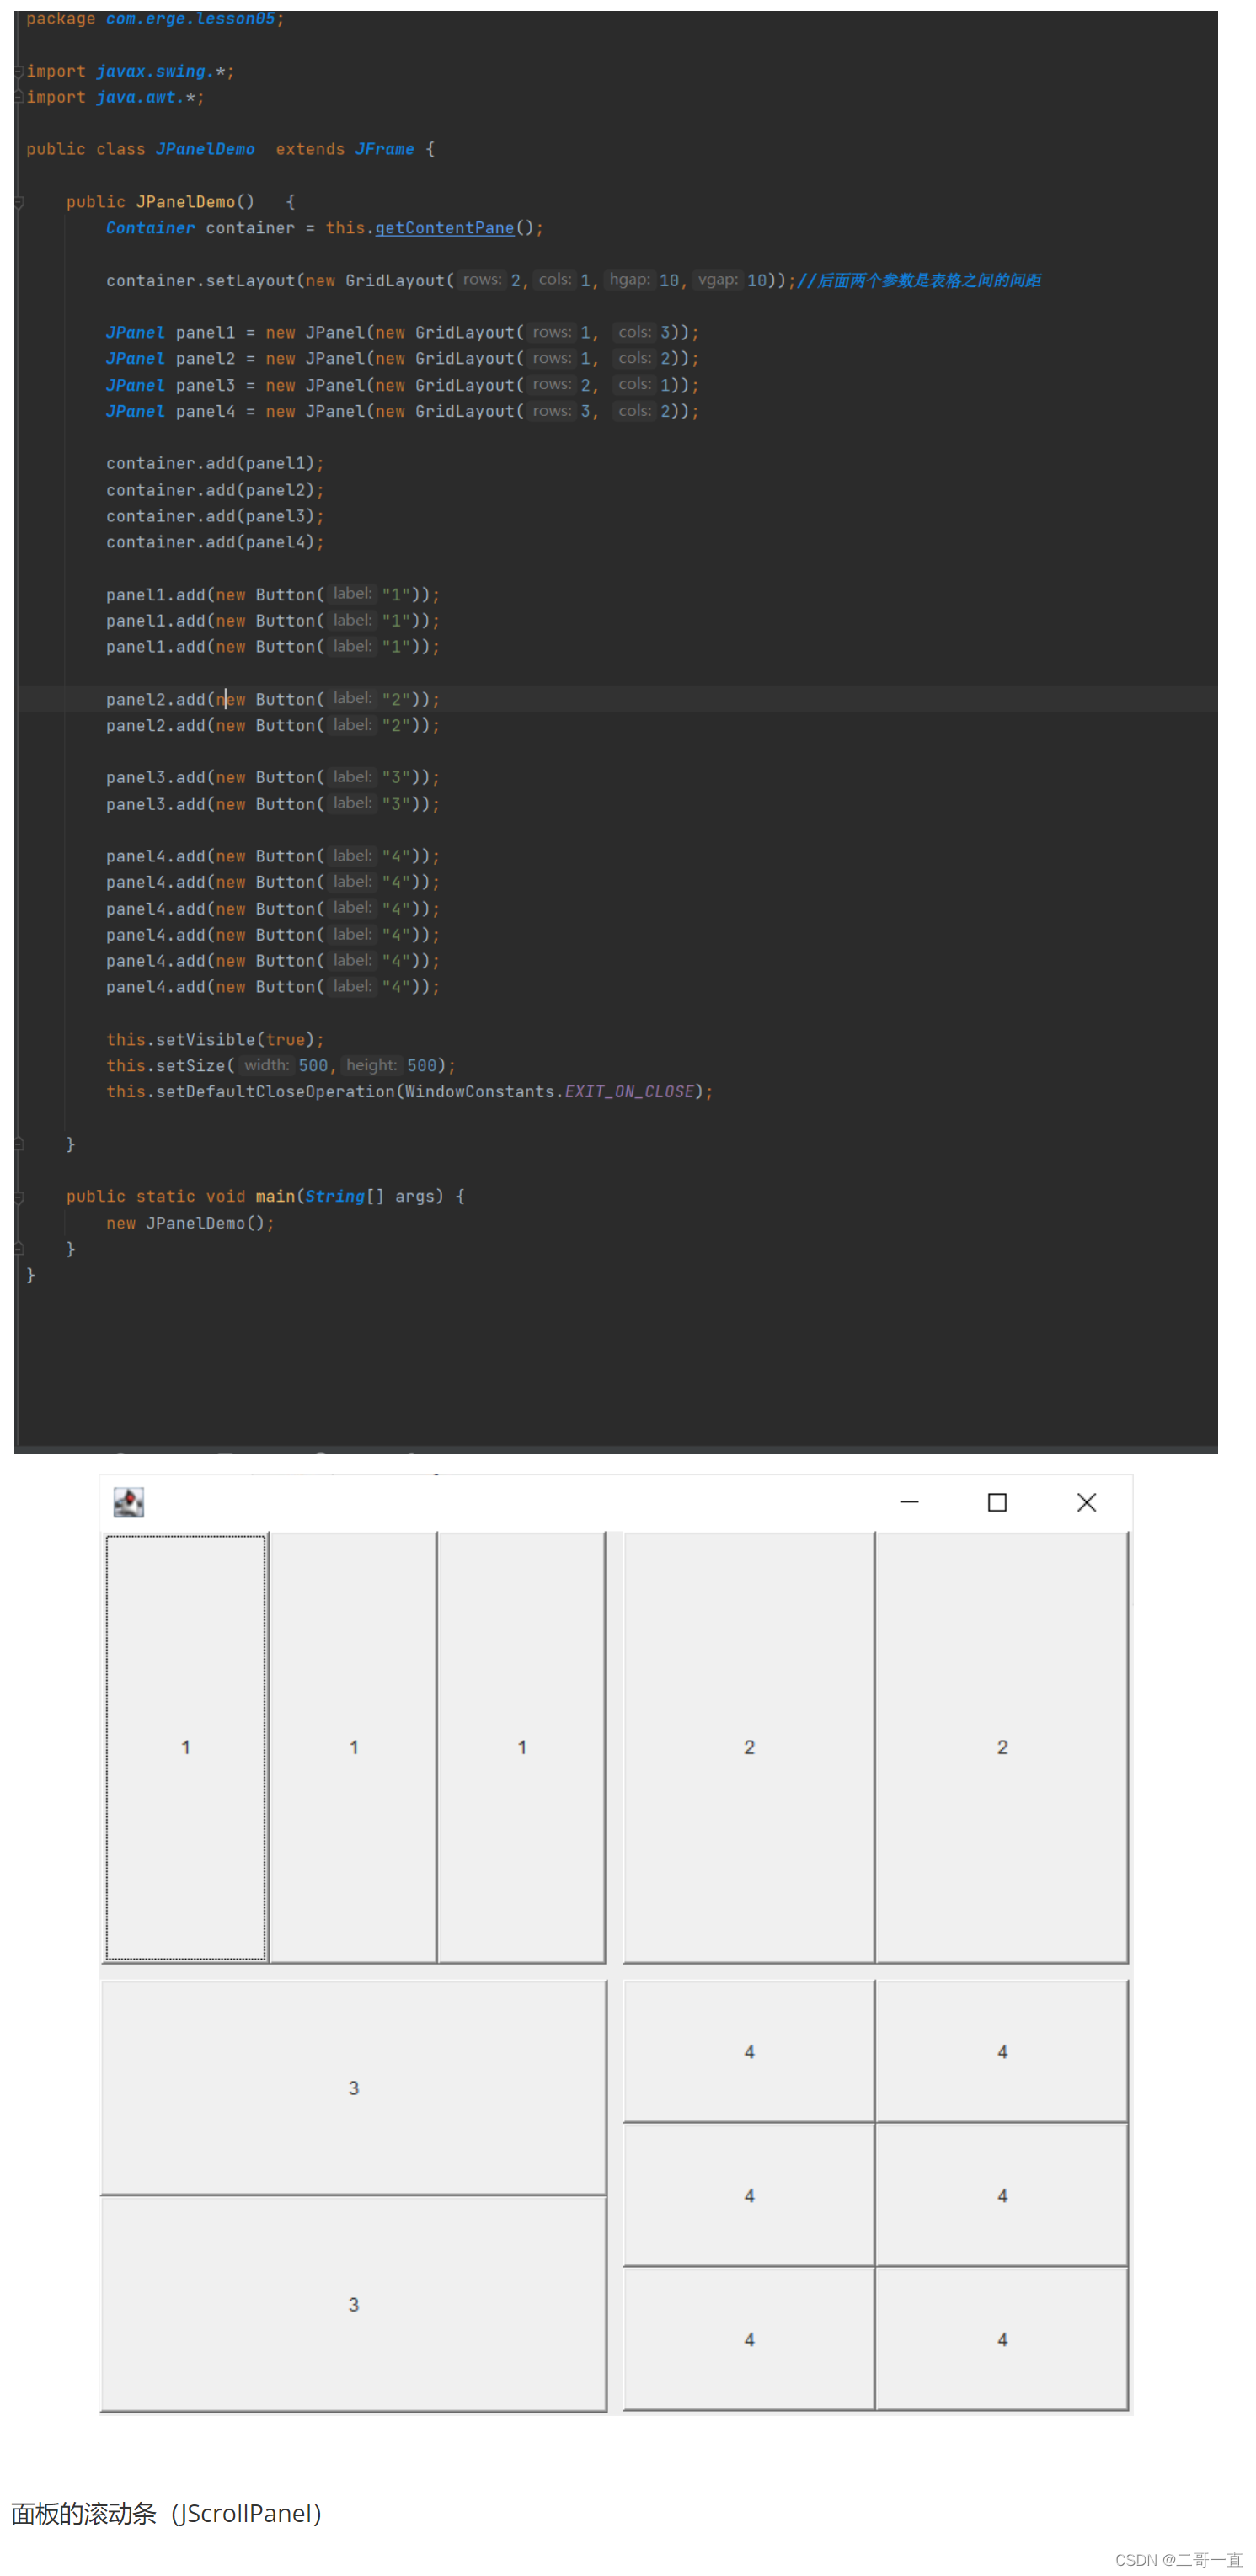
Task: Click the new JPanelDemo() line in main
Action: tap(190, 1224)
